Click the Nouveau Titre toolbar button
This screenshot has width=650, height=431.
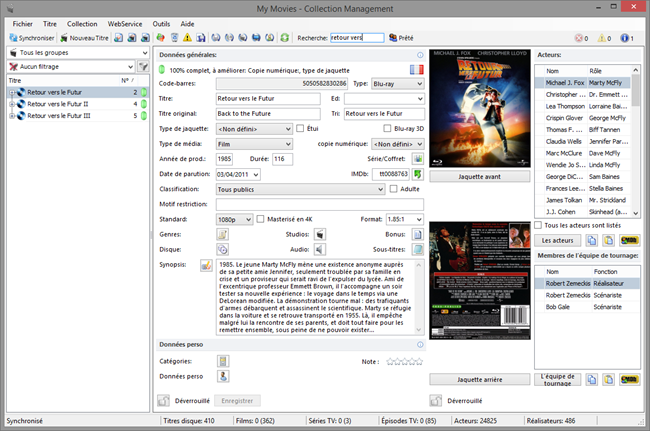[85, 38]
